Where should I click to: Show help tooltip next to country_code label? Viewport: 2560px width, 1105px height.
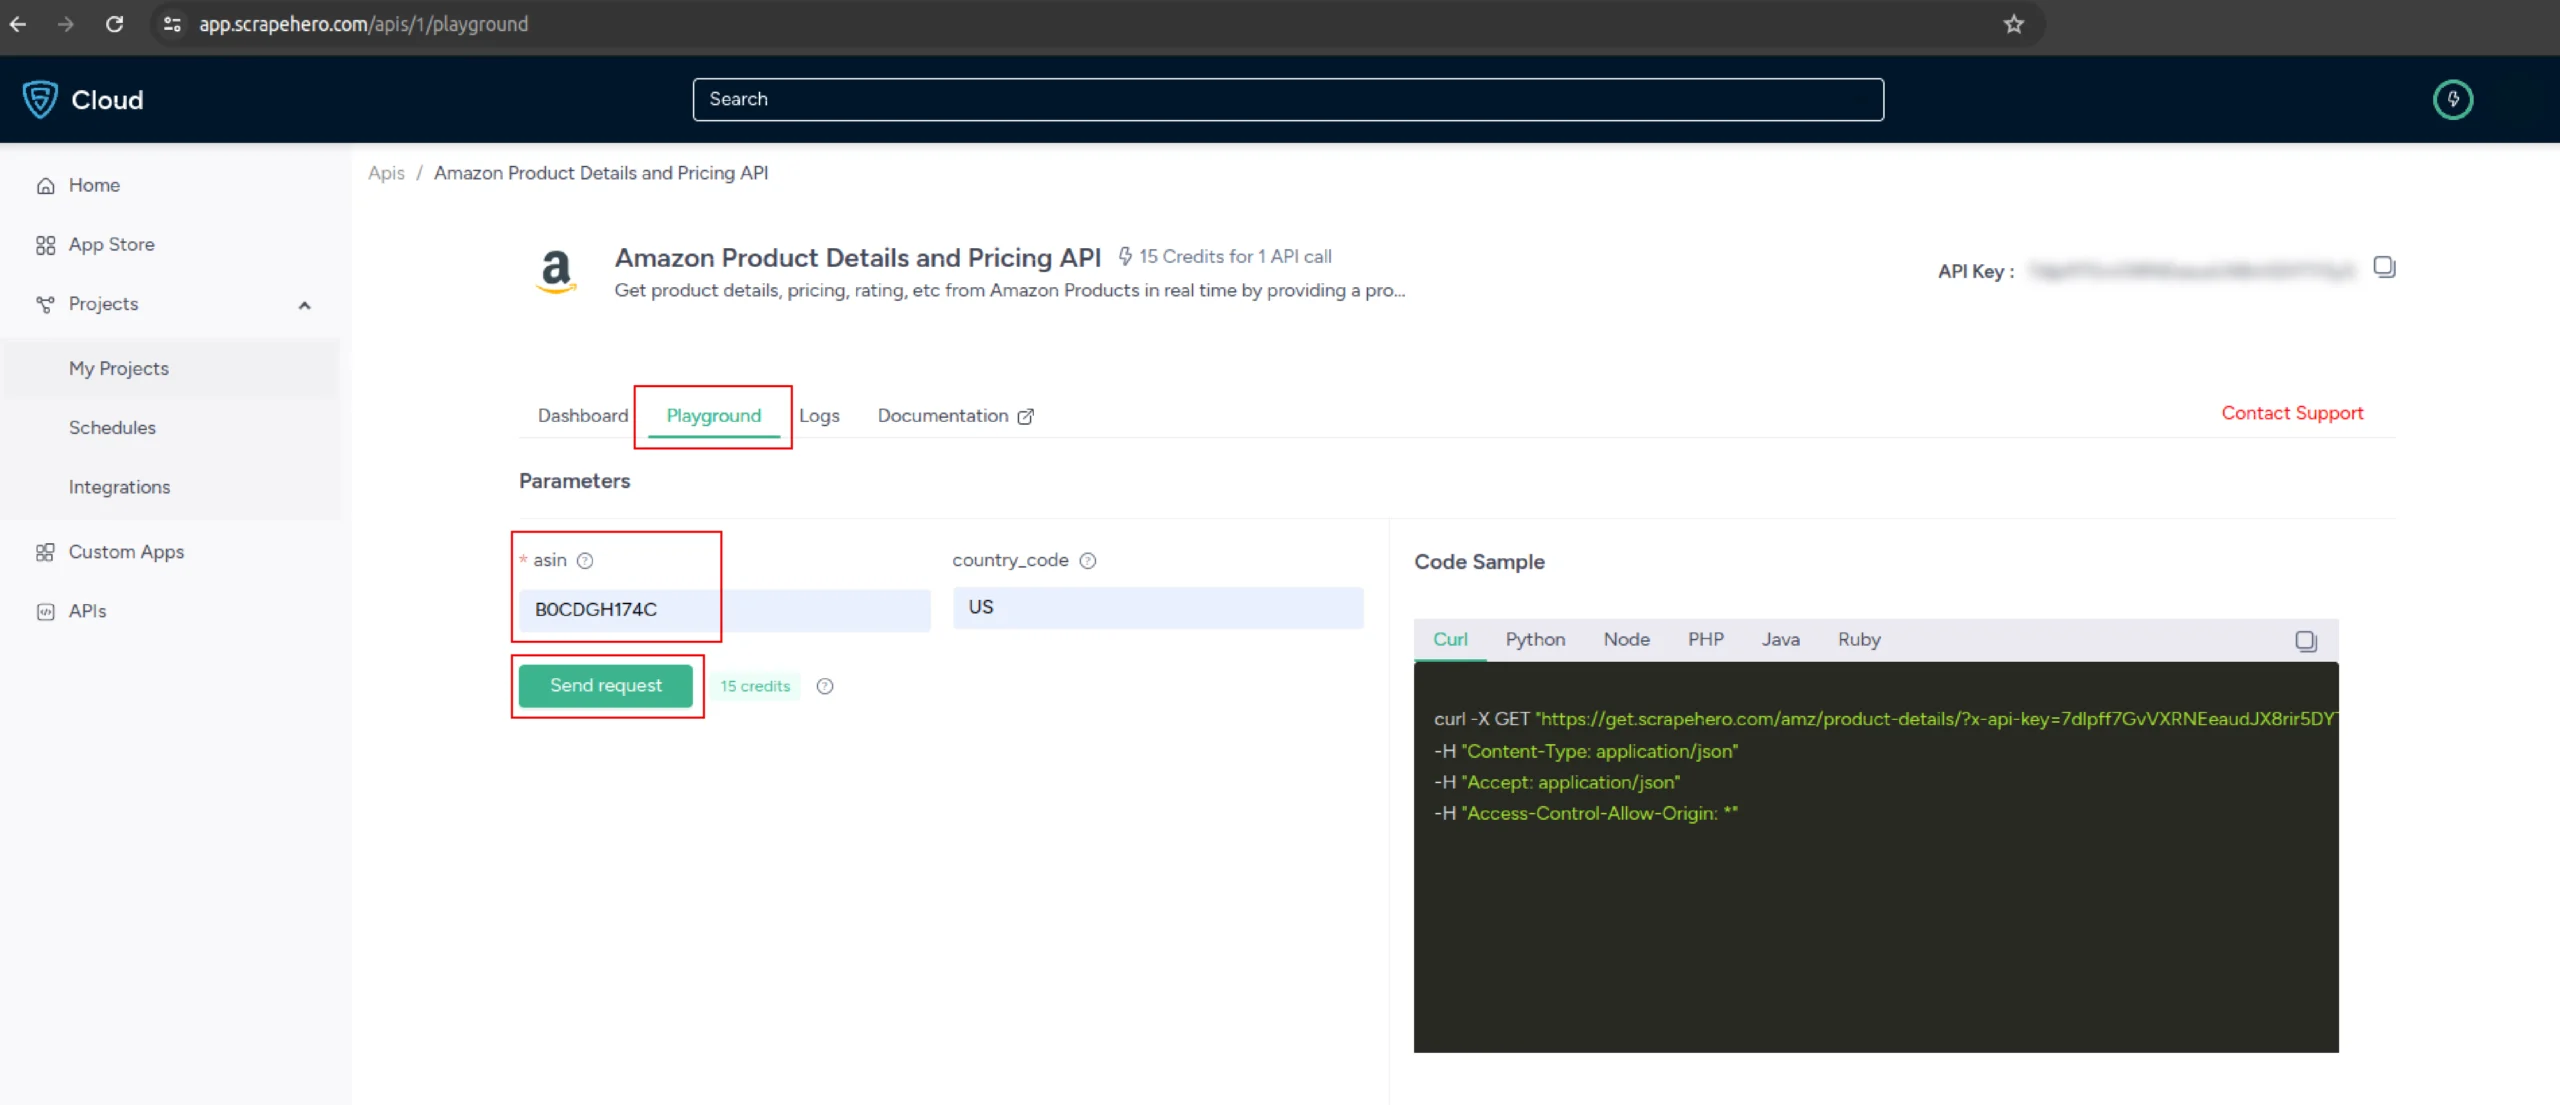click(x=1088, y=561)
